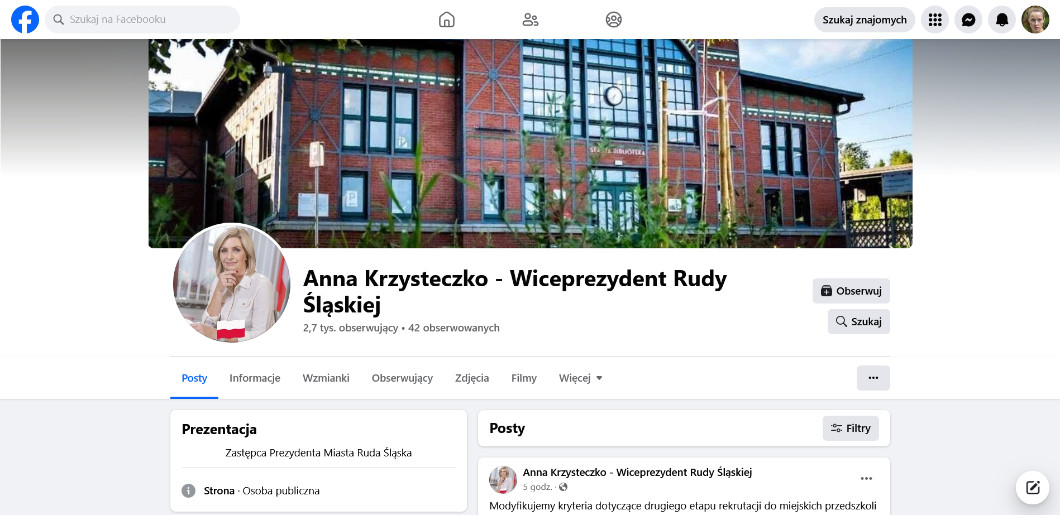Click the Szukaj znajomych button

point(864,19)
